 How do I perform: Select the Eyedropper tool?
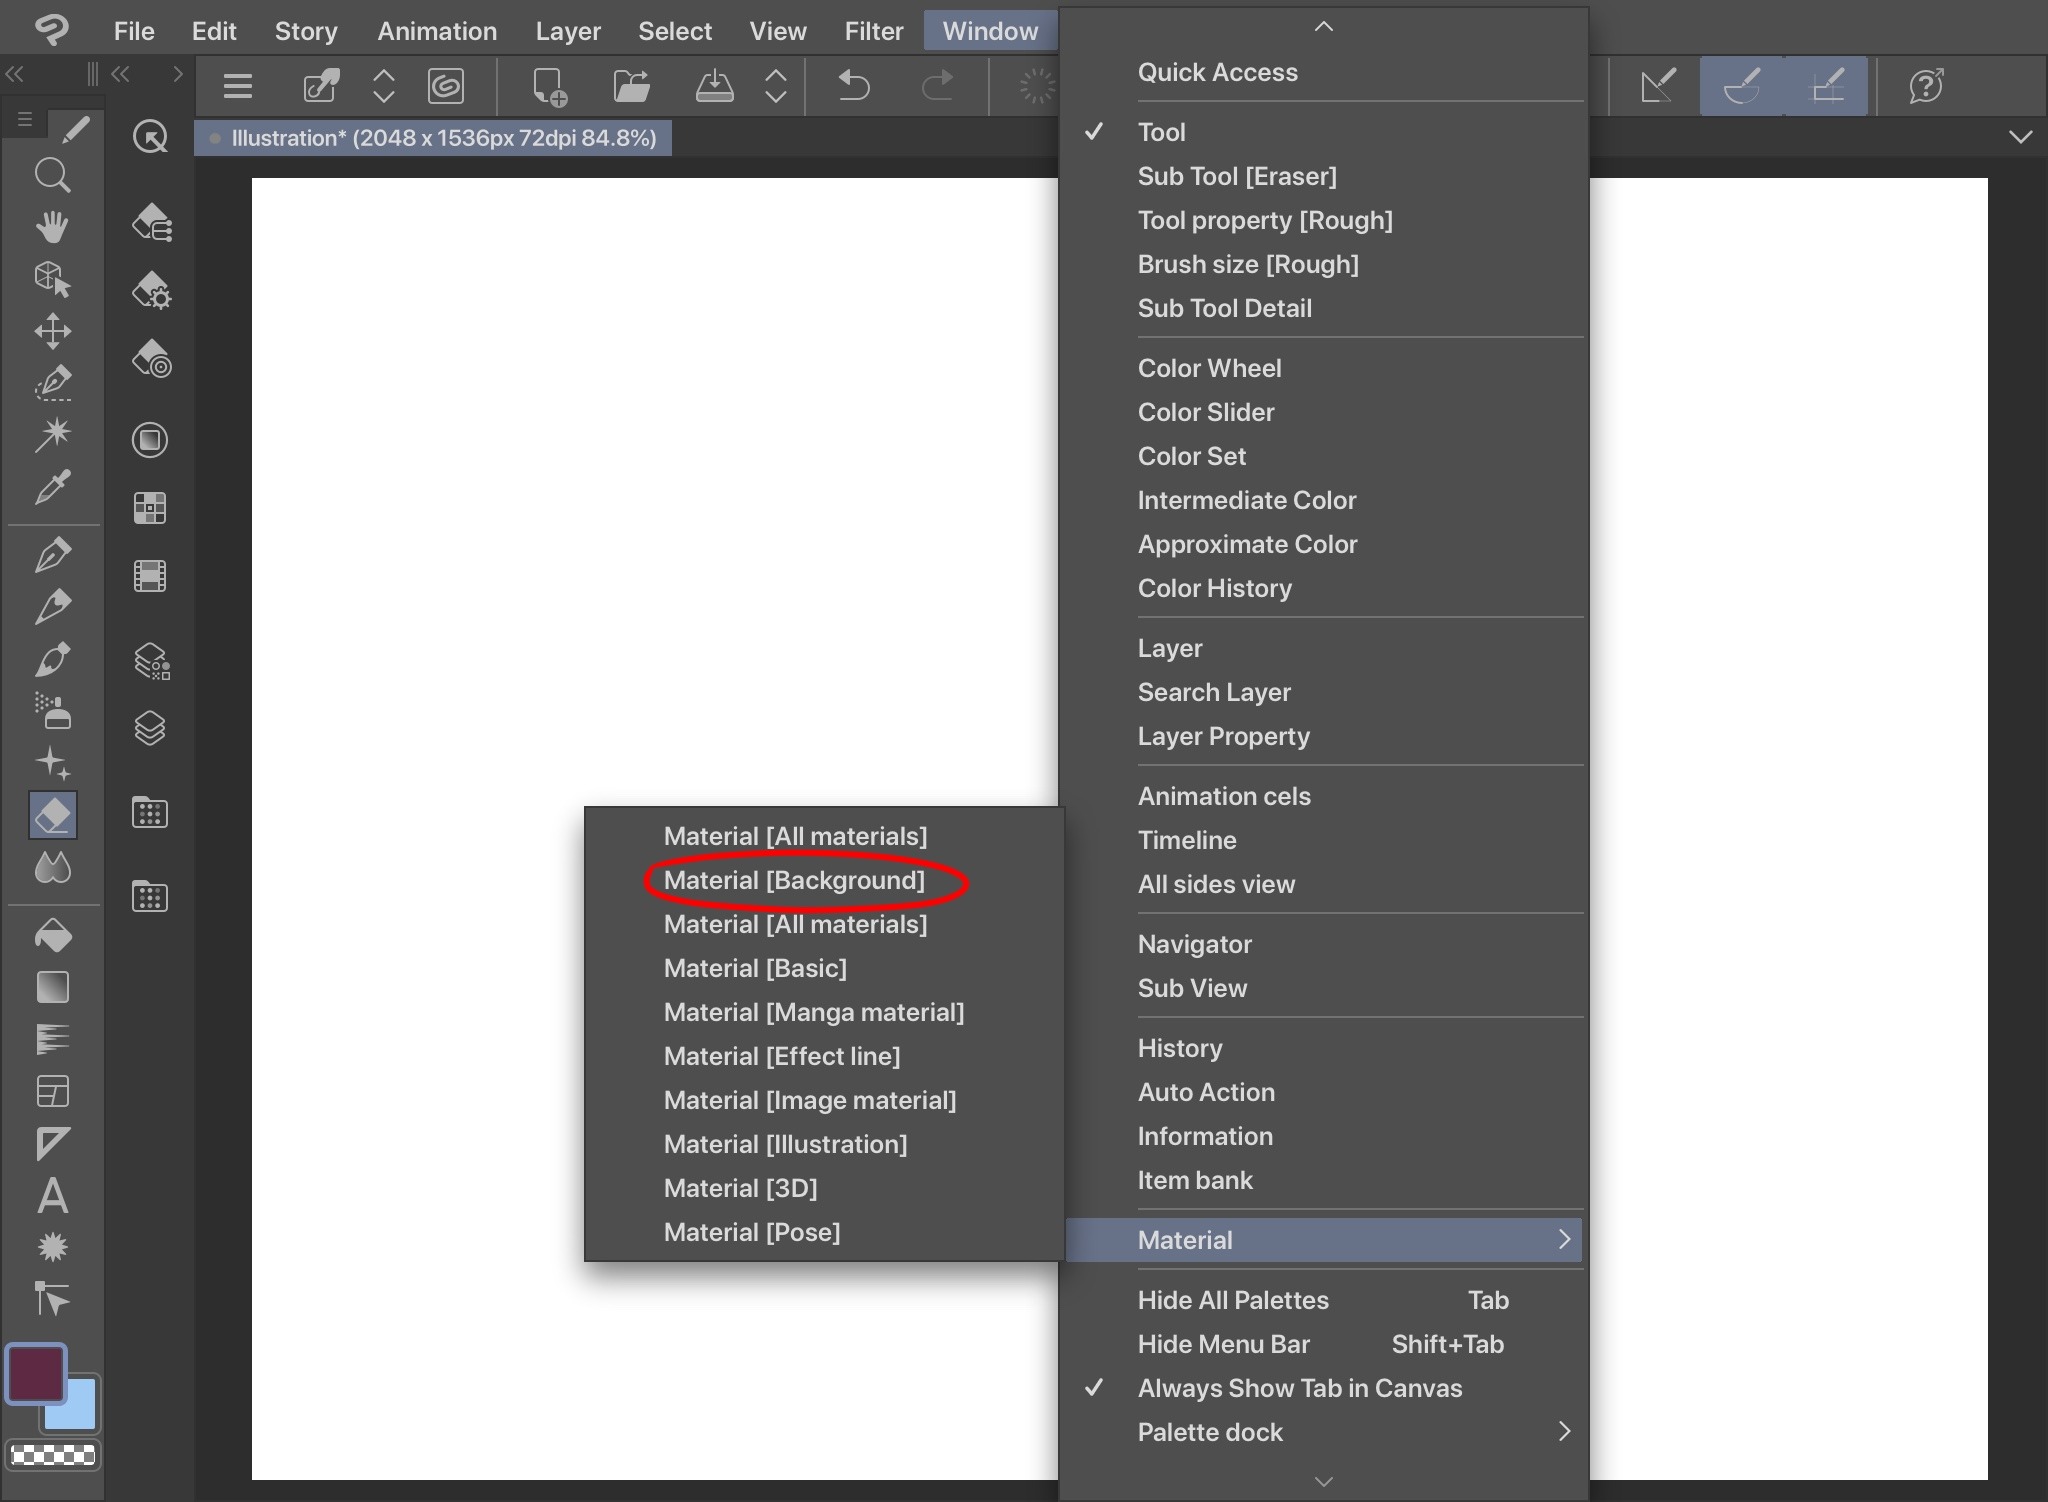click(52, 487)
